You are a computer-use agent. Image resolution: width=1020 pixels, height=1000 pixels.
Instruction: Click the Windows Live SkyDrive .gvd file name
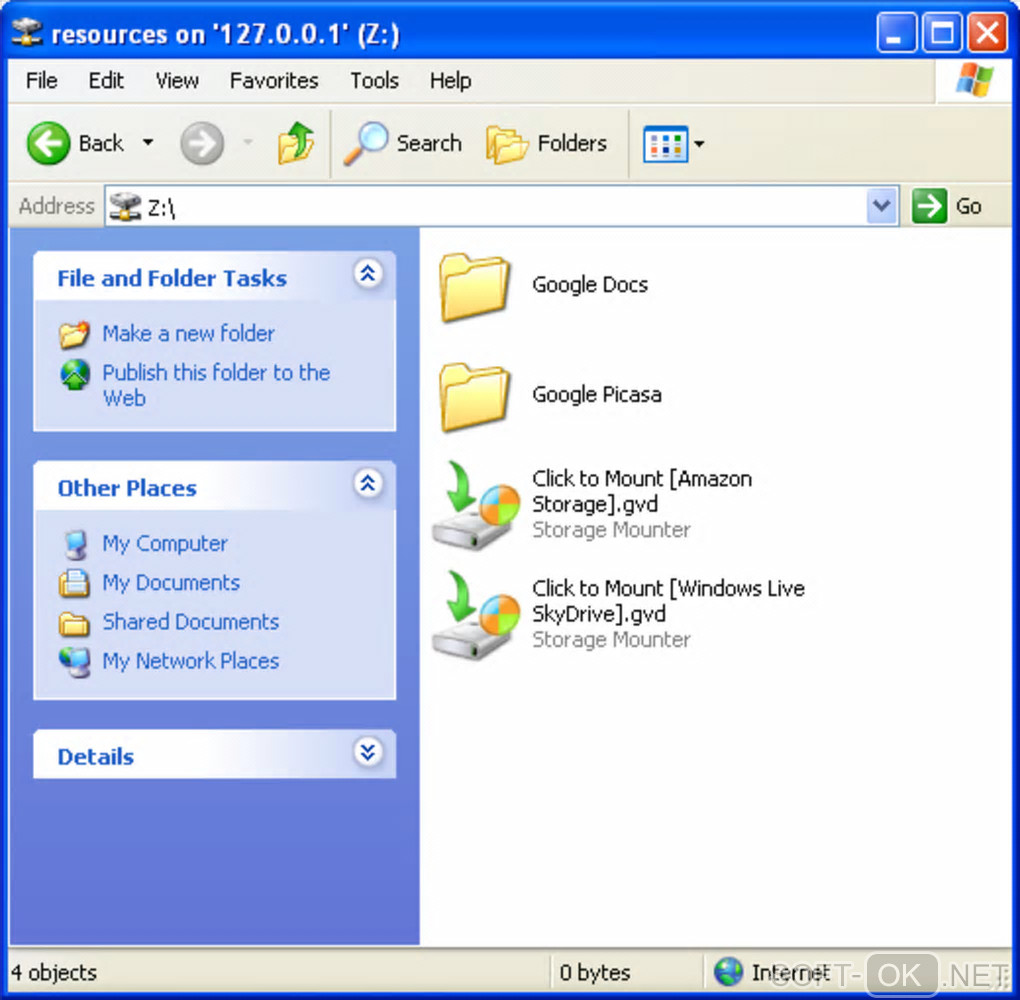click(x=668, y=601)
